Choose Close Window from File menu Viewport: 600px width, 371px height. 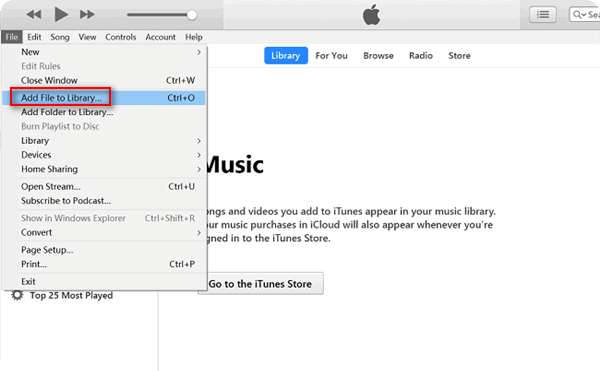point(104,80)
